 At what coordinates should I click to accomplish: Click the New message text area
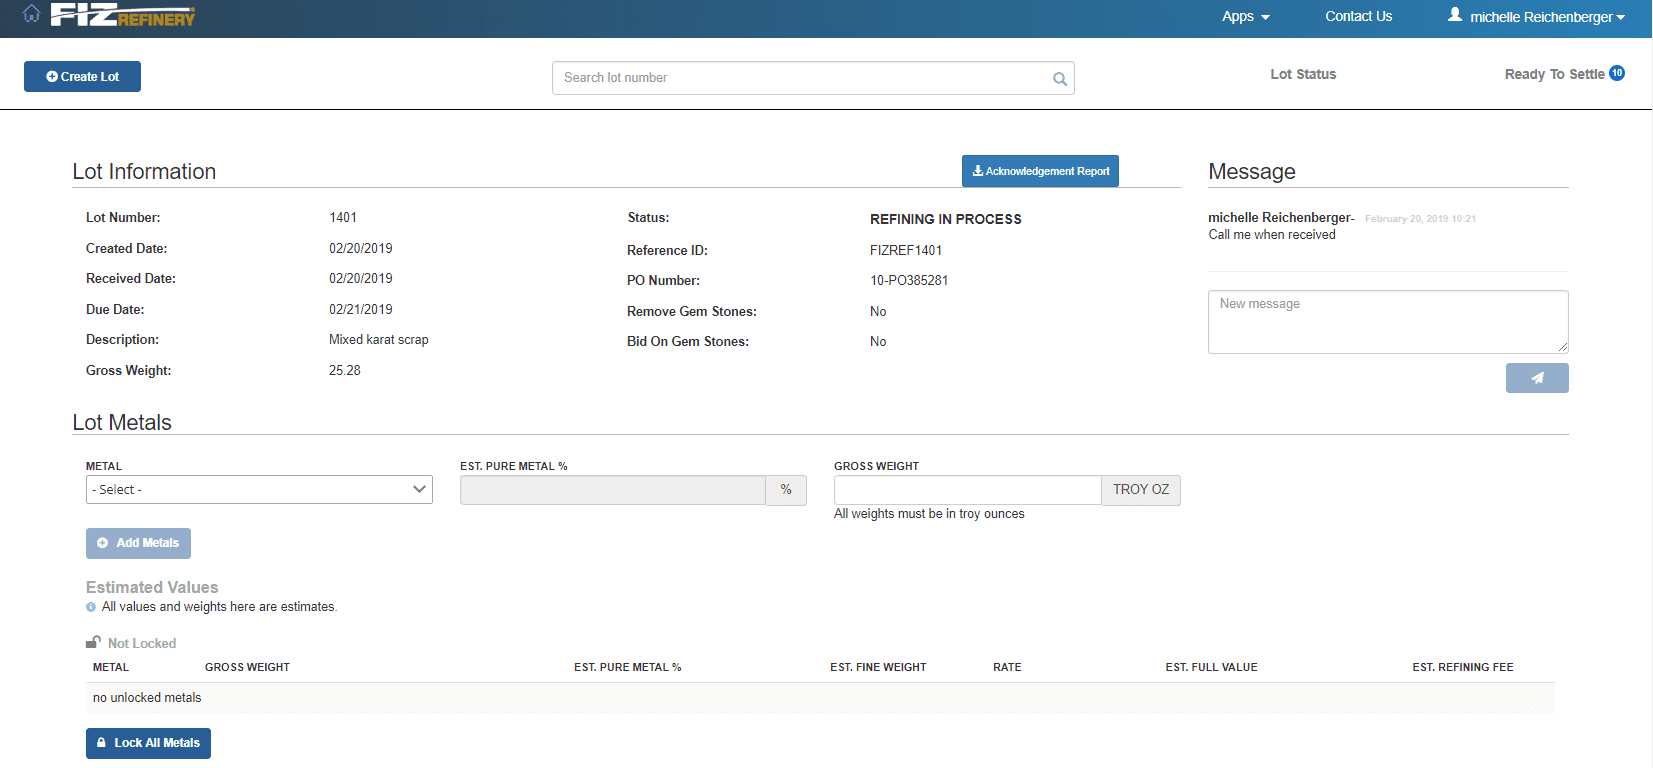pyautogui.click(x=1388, y=322)
